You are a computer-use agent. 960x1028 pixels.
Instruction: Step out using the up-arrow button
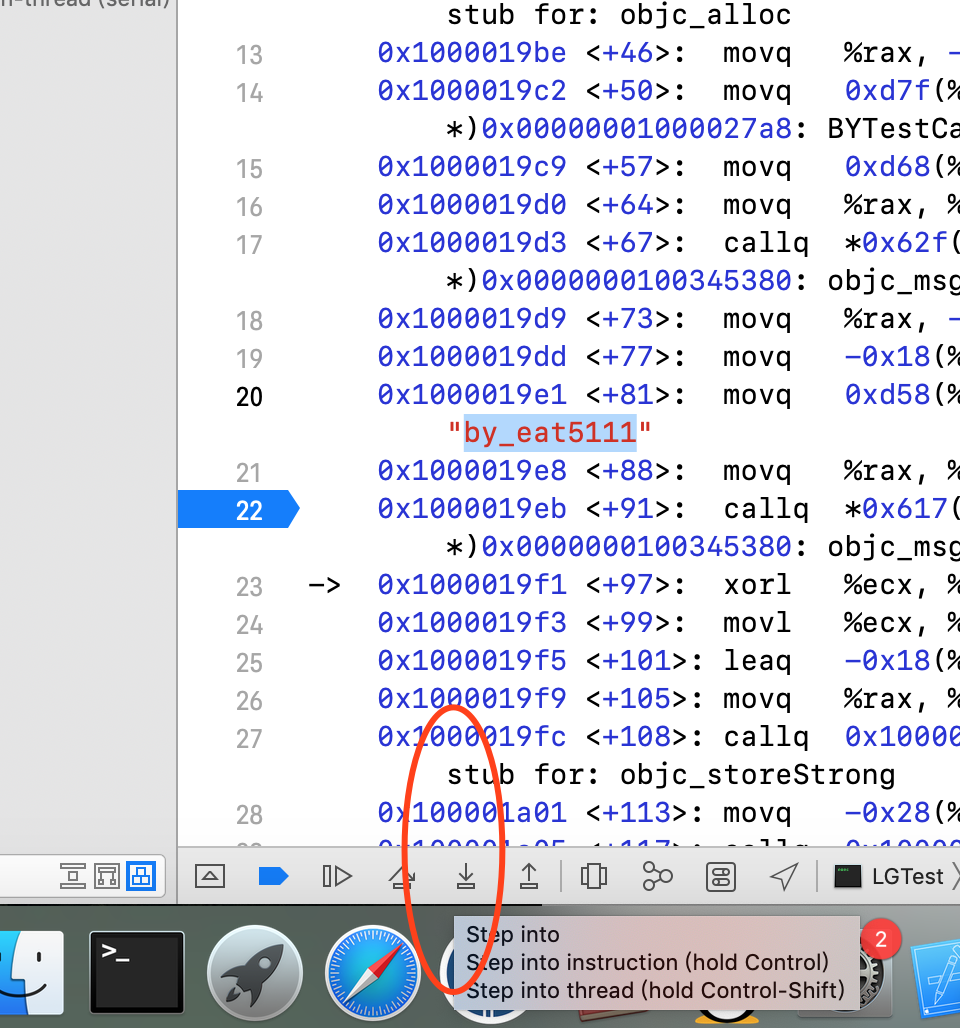[529, 876]
